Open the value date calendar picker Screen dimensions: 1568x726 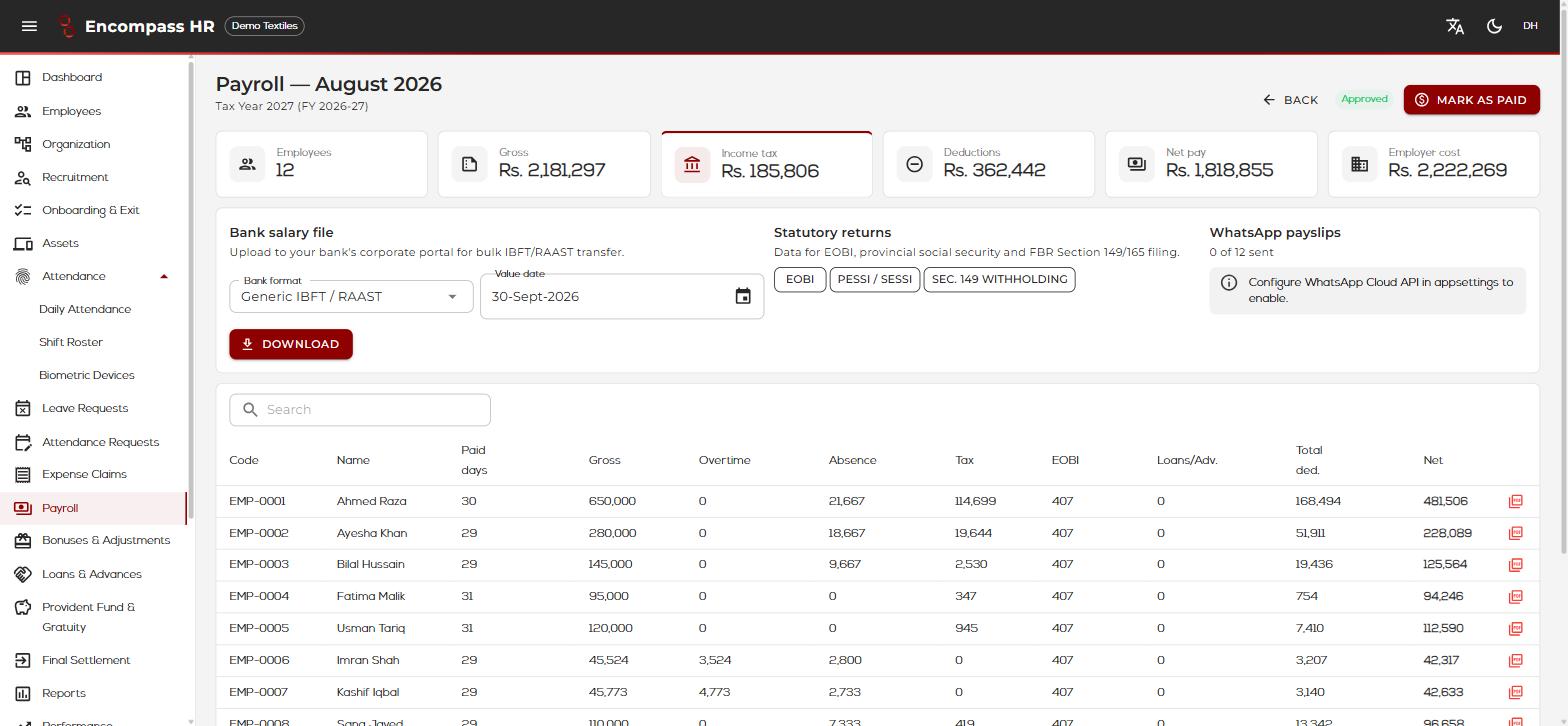[743, 296]
